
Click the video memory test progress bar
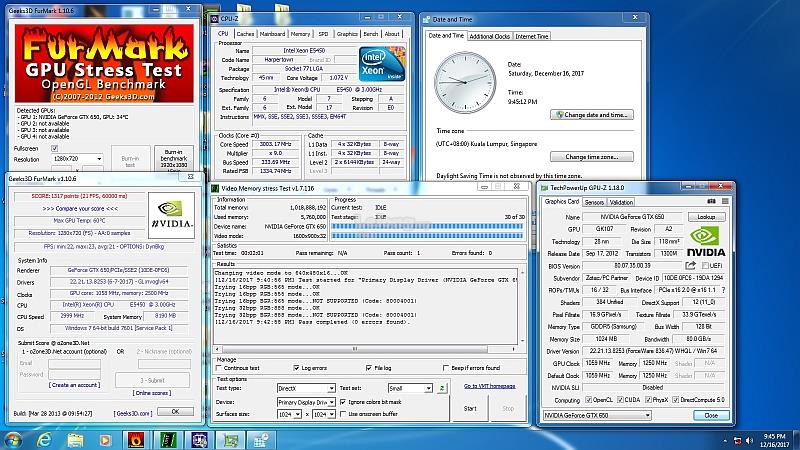click(x=429, y=228)
